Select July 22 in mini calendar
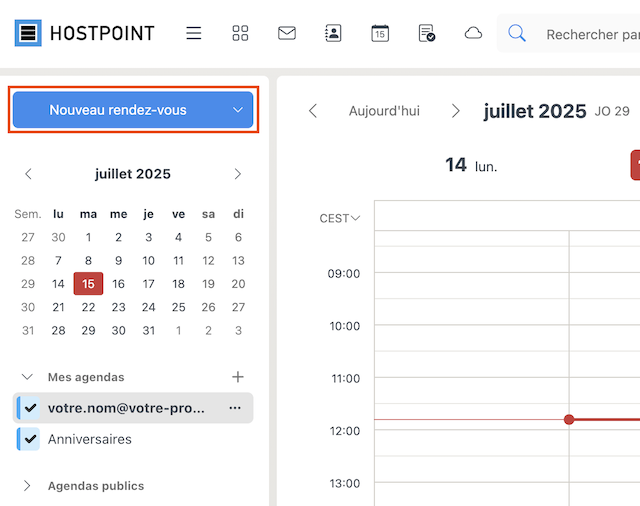This screenshot has height=506, width=640. [x=88, y=307]
